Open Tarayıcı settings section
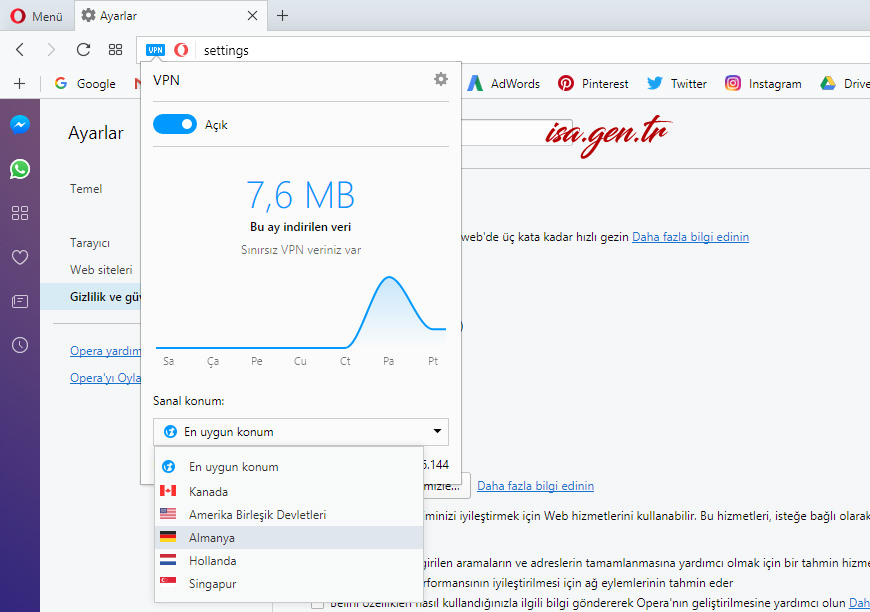This screenshot has width=870, height=612. point(90,242)
